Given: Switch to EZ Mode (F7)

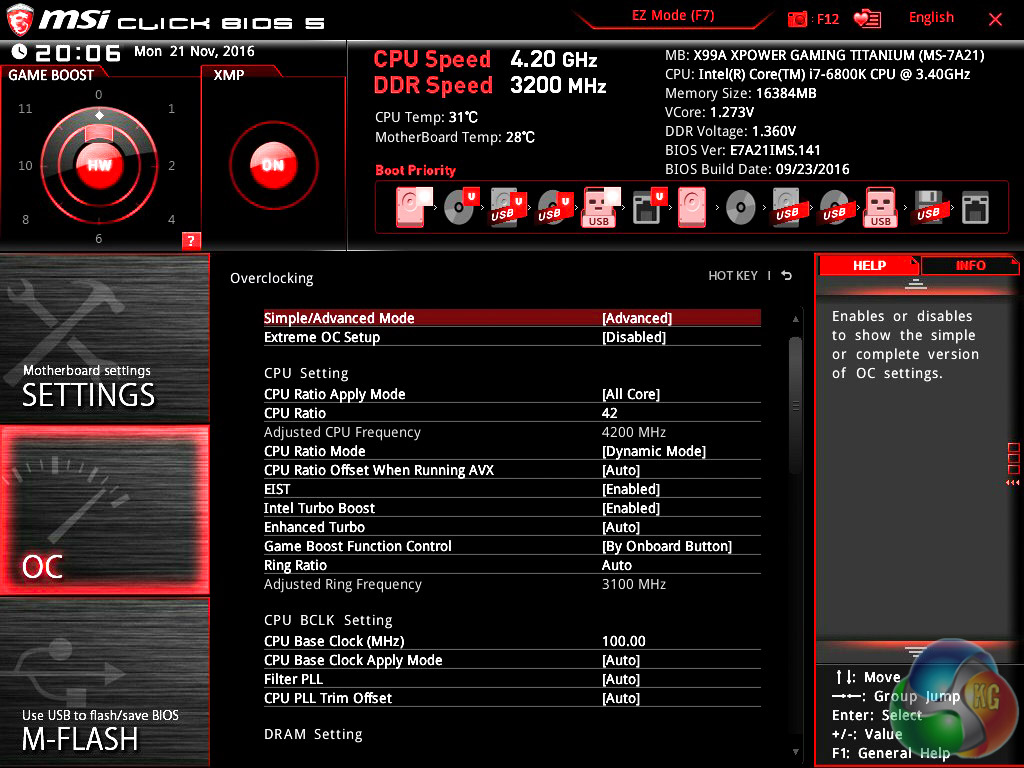Looking at the screenshot, I should click(673, 16).
